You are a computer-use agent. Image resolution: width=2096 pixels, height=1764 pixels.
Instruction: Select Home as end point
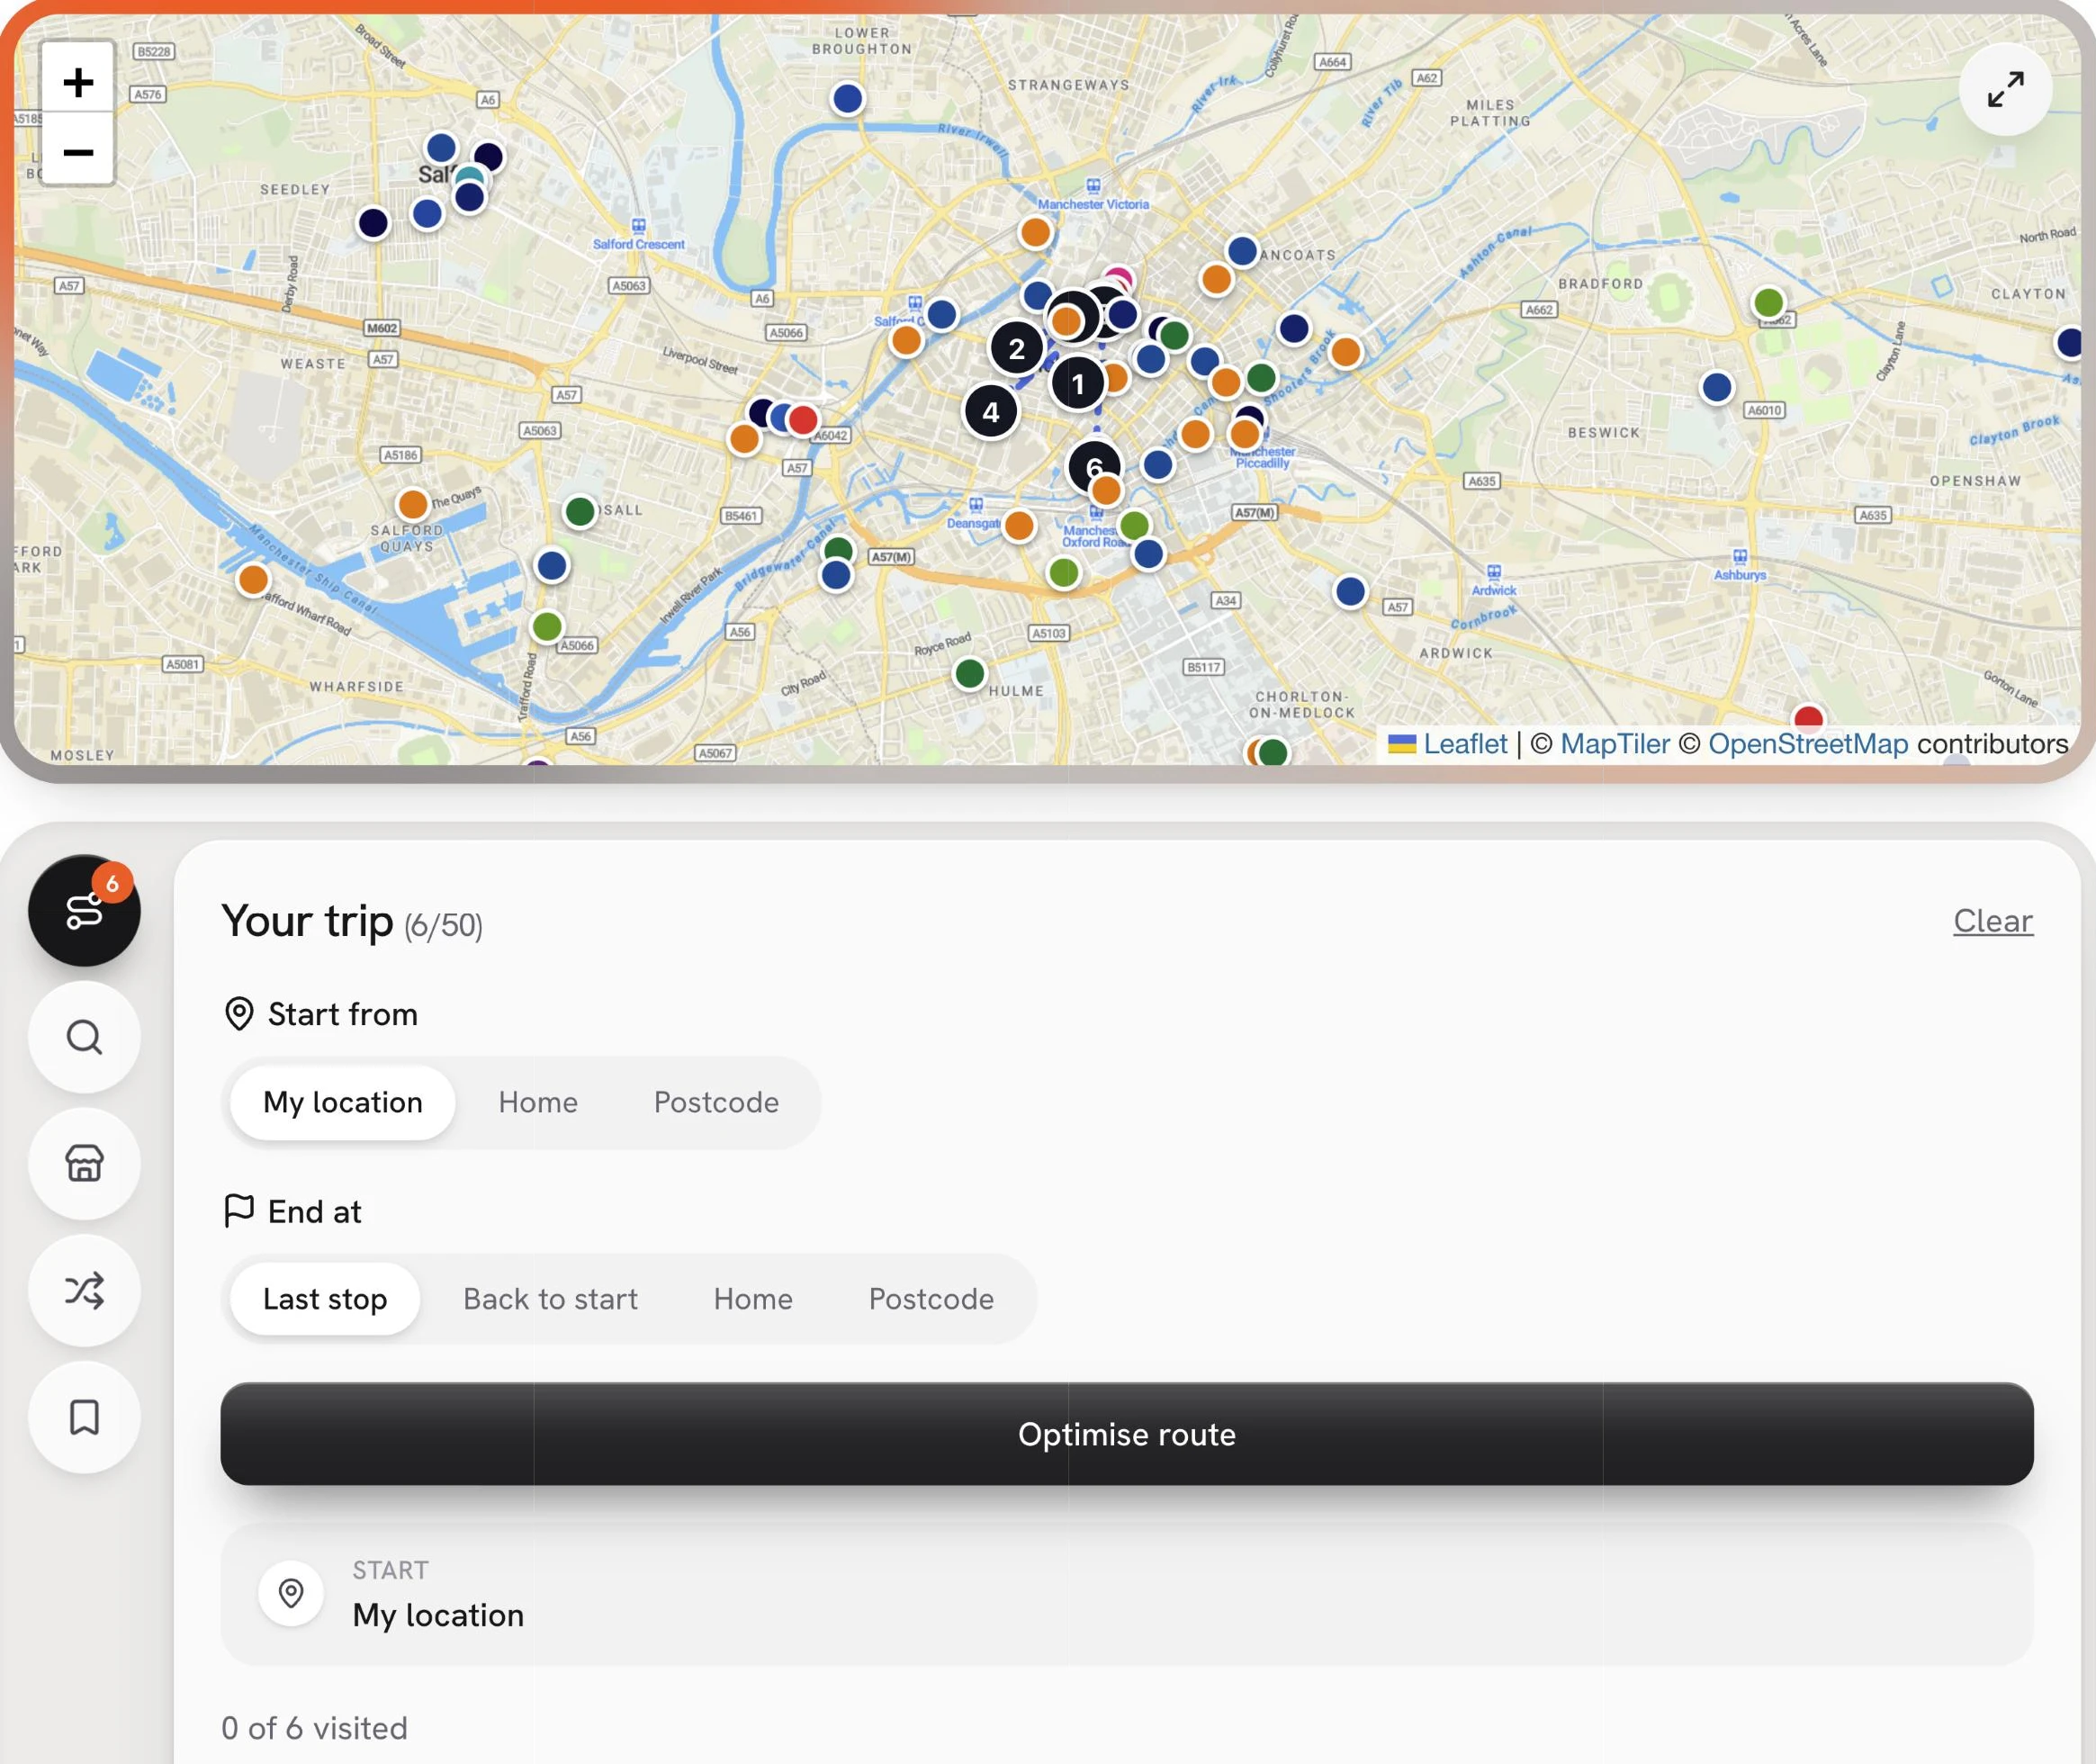[x=753, y=1299]
